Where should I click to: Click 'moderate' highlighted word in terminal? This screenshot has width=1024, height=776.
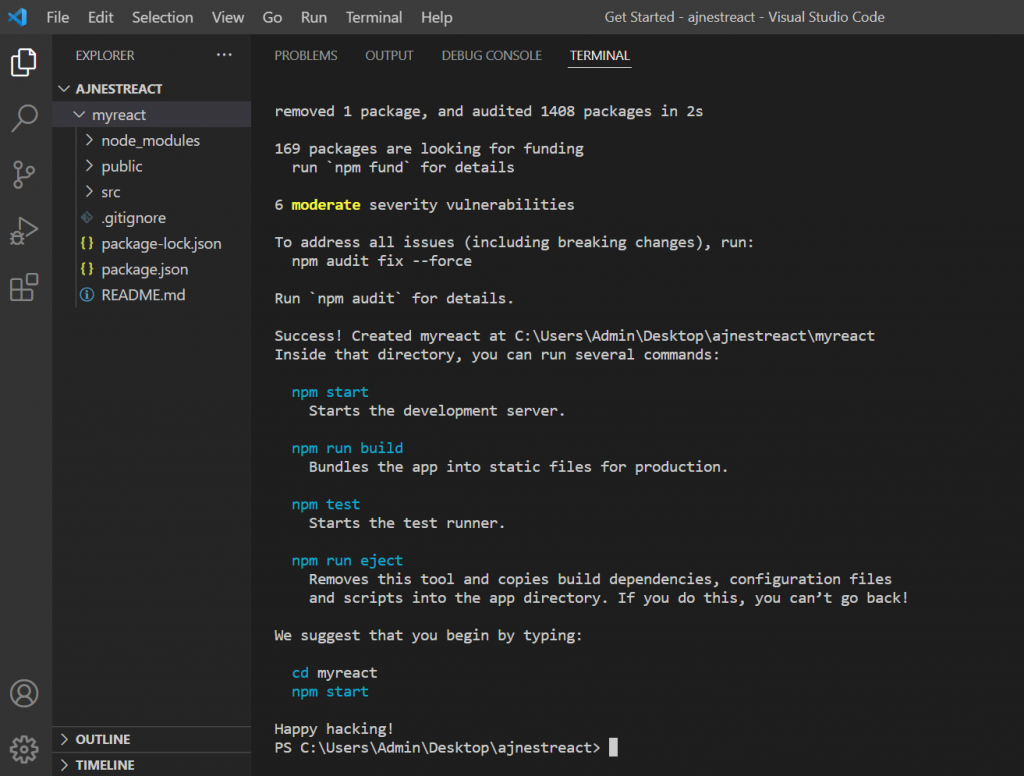click(325, 204)
